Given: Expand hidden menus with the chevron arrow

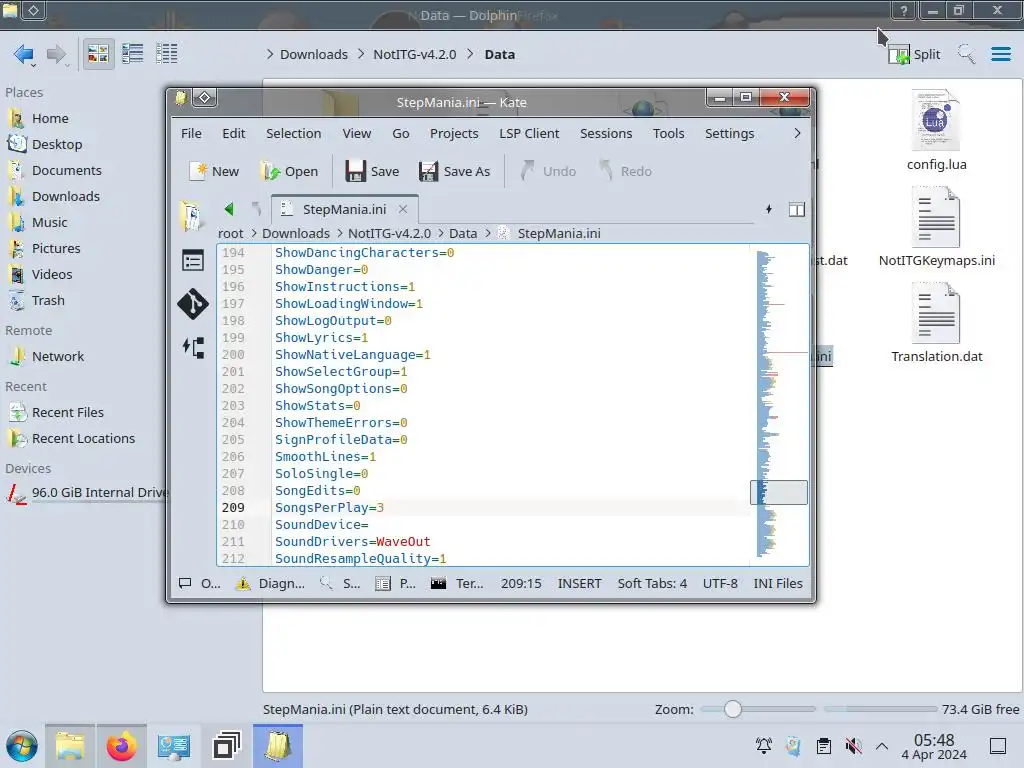Looking at the screenshot, I should tap(797, 133).
